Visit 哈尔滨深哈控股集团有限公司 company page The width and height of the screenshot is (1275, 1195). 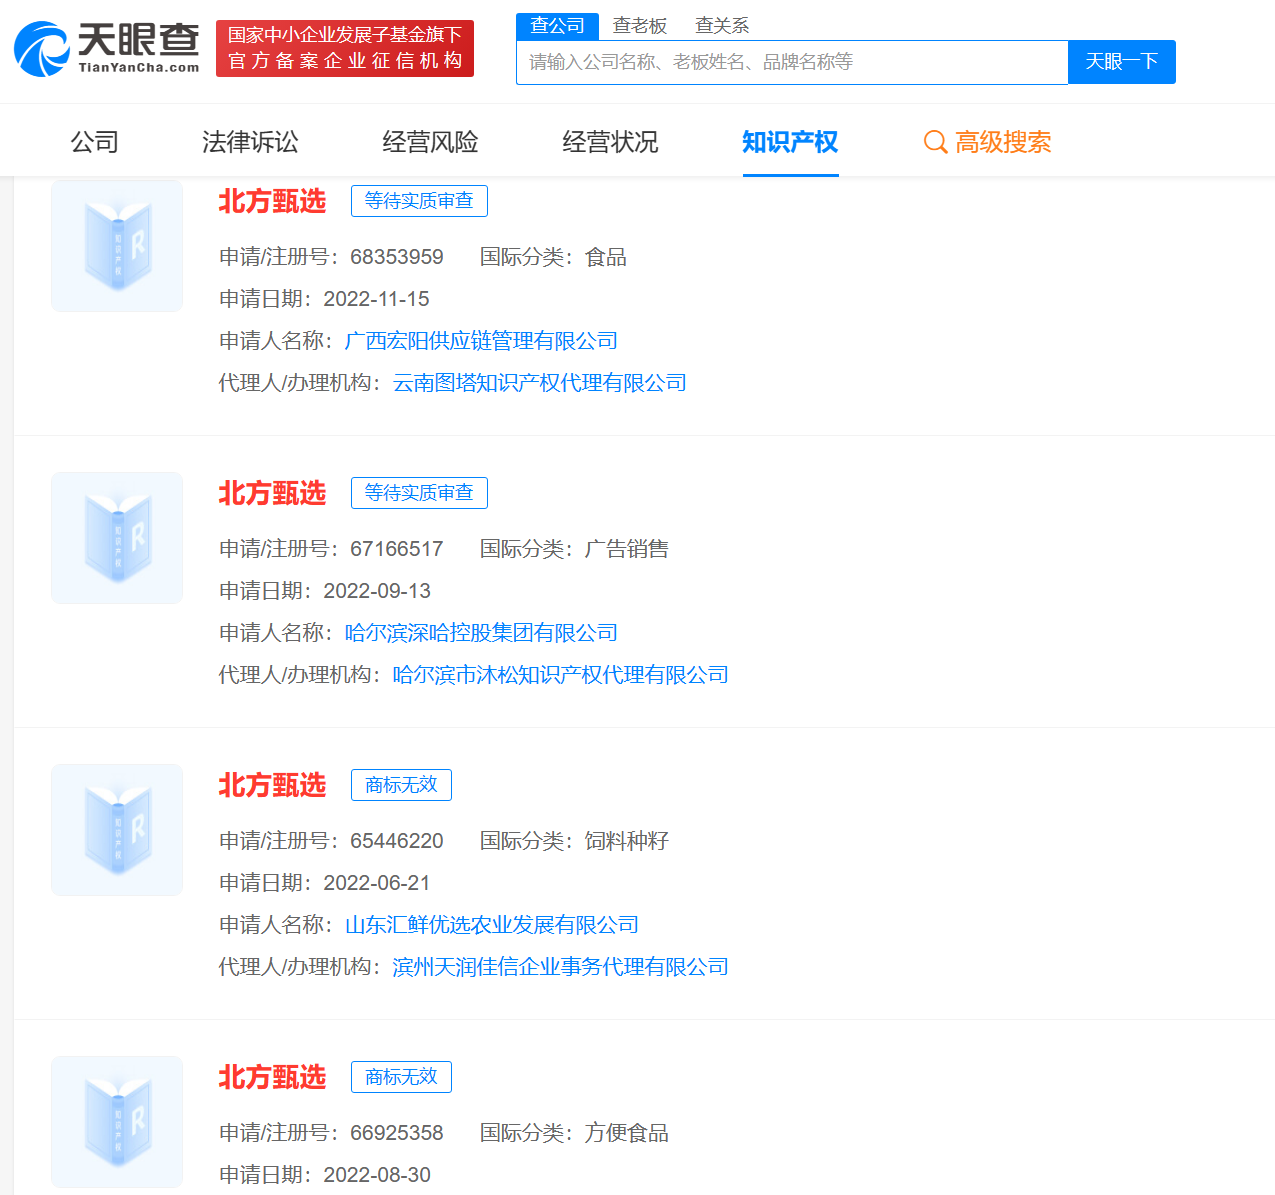(480, 632)
